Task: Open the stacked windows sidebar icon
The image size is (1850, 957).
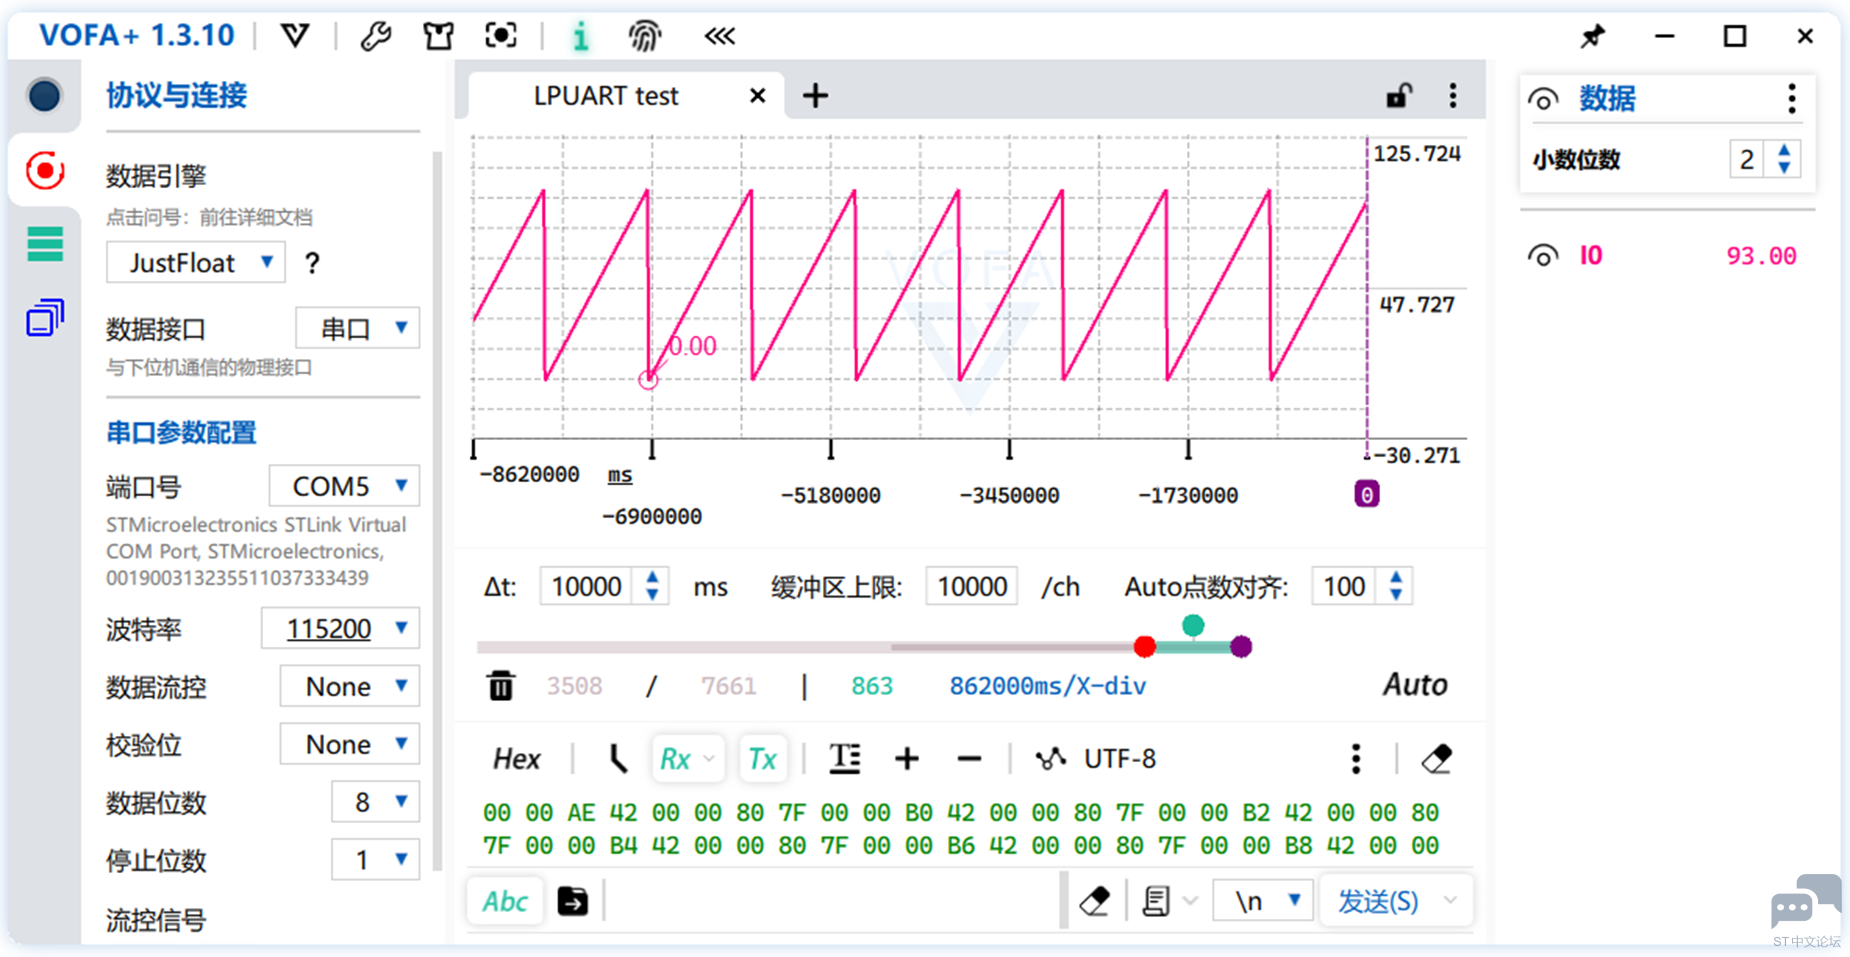Action: [x=45, y=318]
